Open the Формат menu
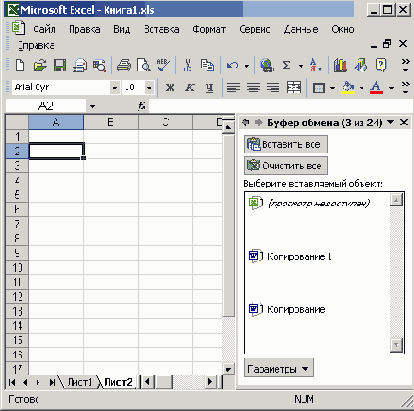The height and width of the screenshot is (411, 414). pos(209,29)
